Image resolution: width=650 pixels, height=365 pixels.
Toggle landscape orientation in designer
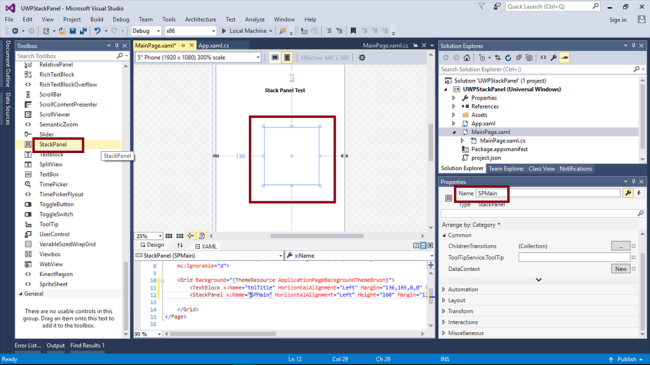[x=275, y=58]
